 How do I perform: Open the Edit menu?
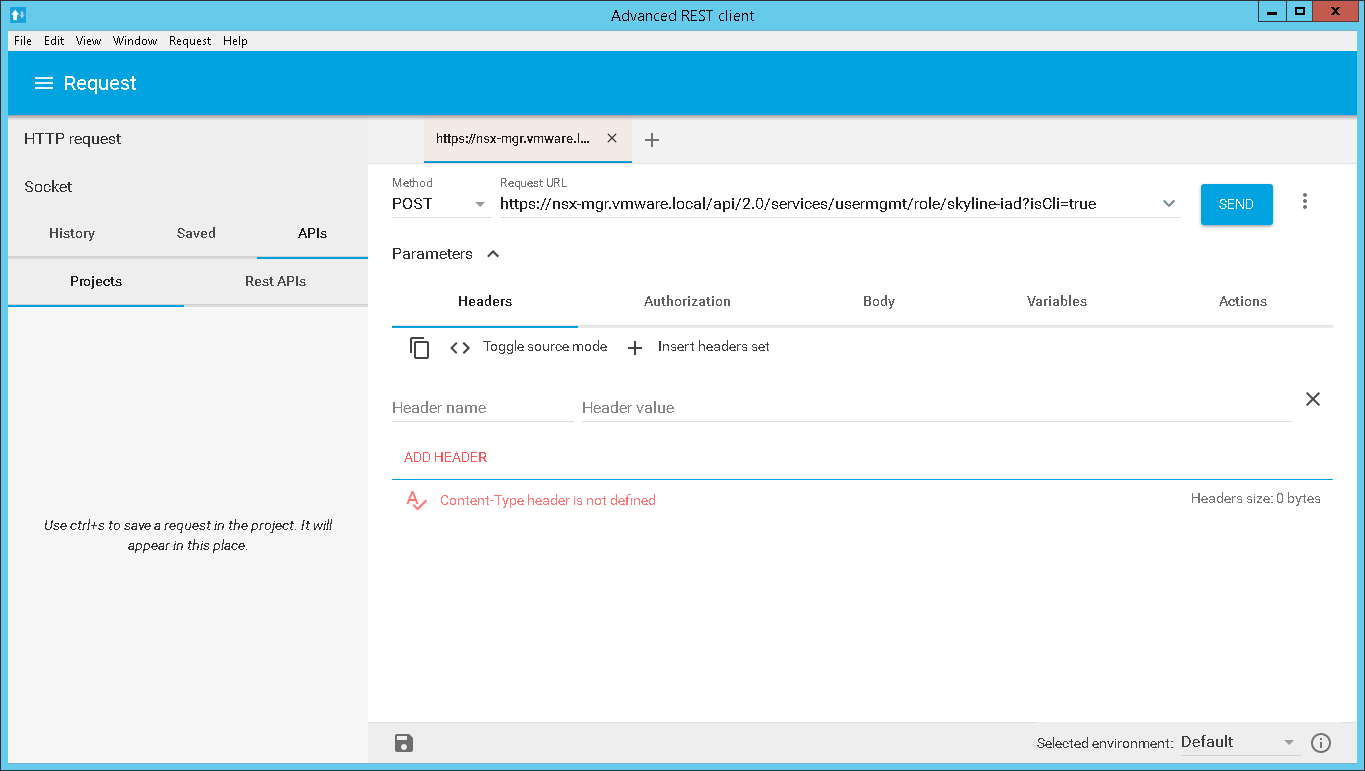[x=54, y=41]
